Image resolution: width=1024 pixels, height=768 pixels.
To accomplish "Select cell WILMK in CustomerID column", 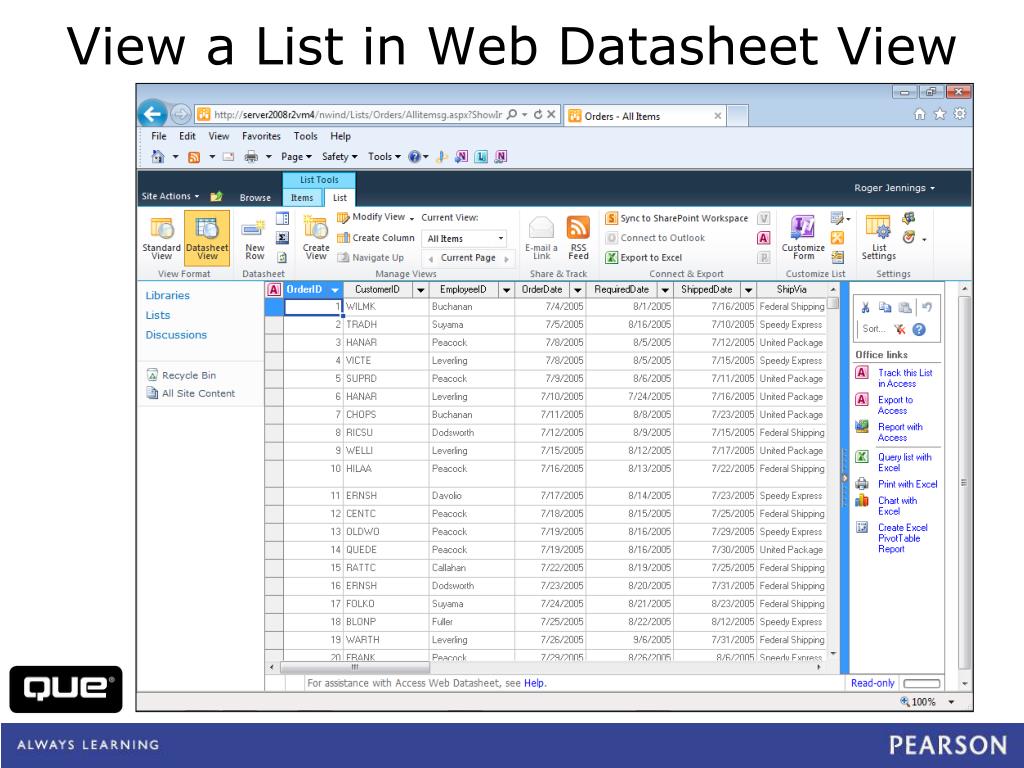I will (387, 306).
